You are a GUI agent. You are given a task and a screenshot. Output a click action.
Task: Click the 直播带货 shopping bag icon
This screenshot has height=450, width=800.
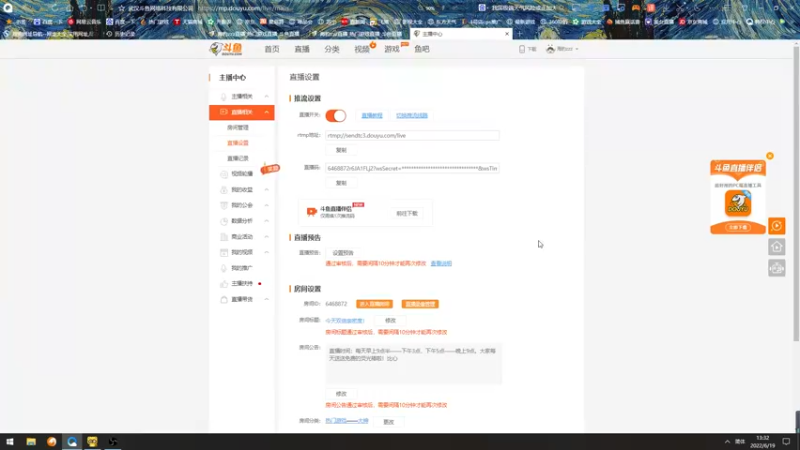(x=223, y=299)
